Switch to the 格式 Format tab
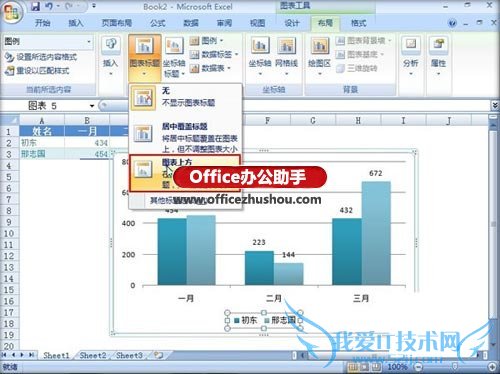 click(x=359, y=23)
